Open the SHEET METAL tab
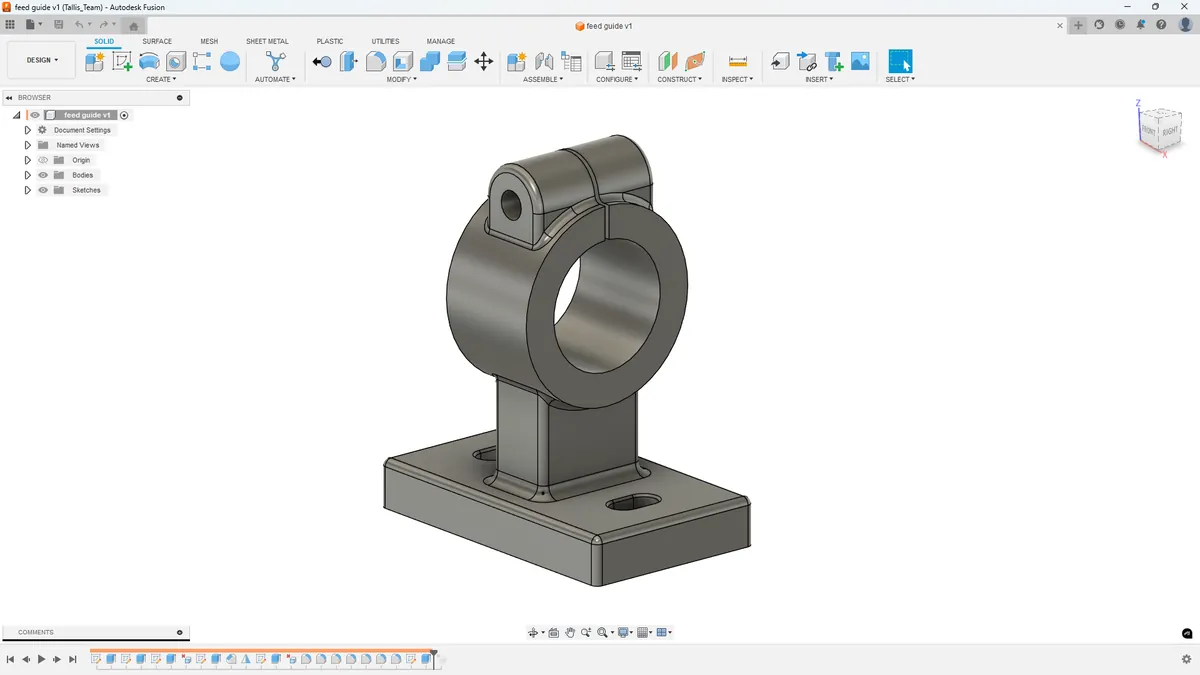 click(267, 41)
